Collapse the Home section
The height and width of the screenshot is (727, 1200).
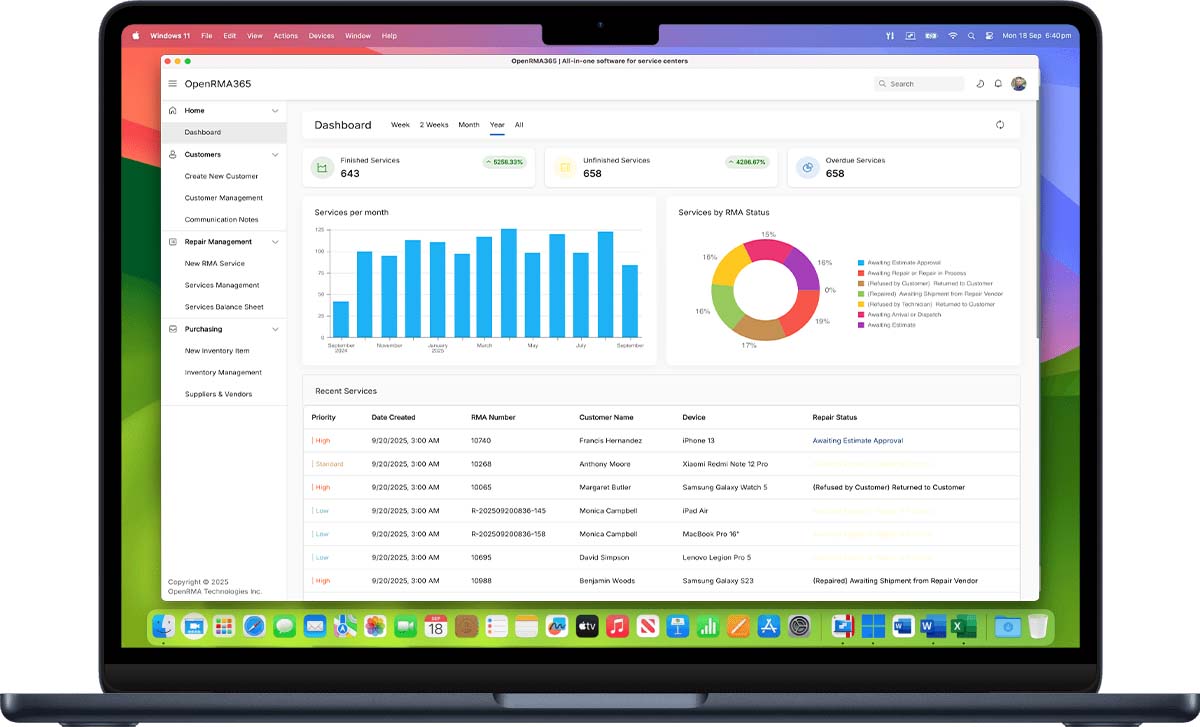(x=276, y=110)
